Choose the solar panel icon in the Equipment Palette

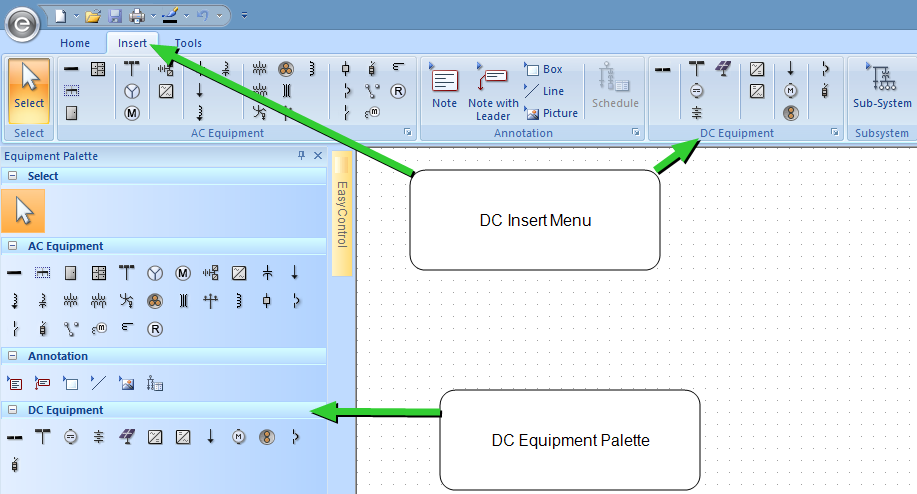point(127,436)
